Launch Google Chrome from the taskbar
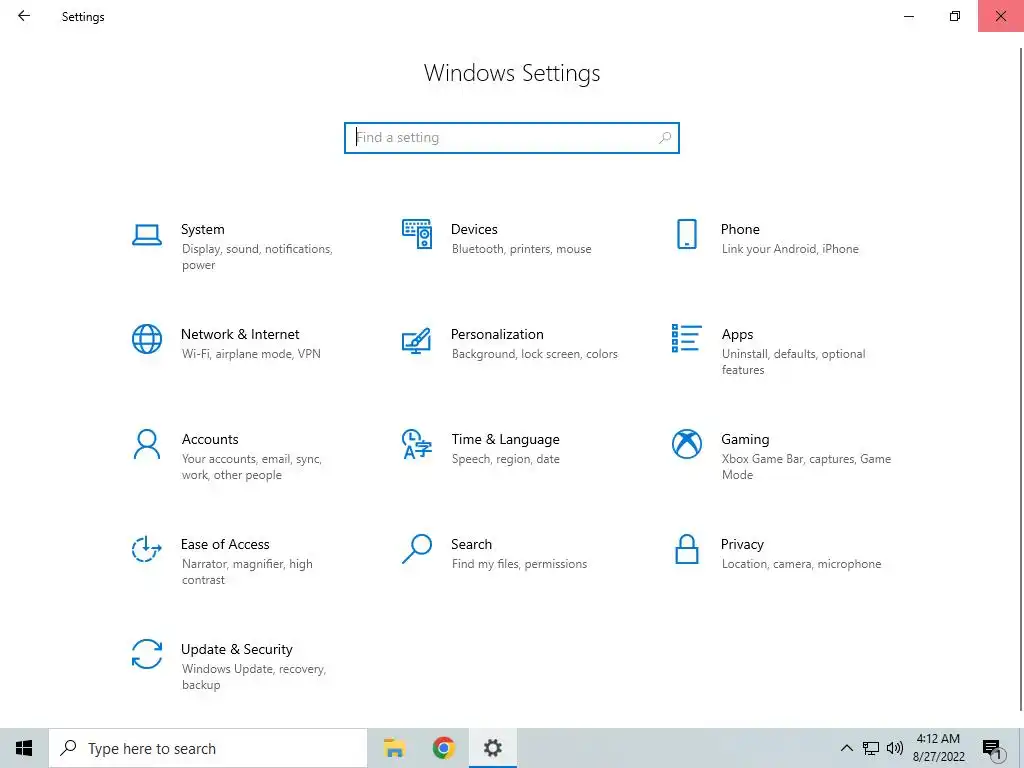The width and height of the screenshot is (1024, 768). [x=443, y=748]
